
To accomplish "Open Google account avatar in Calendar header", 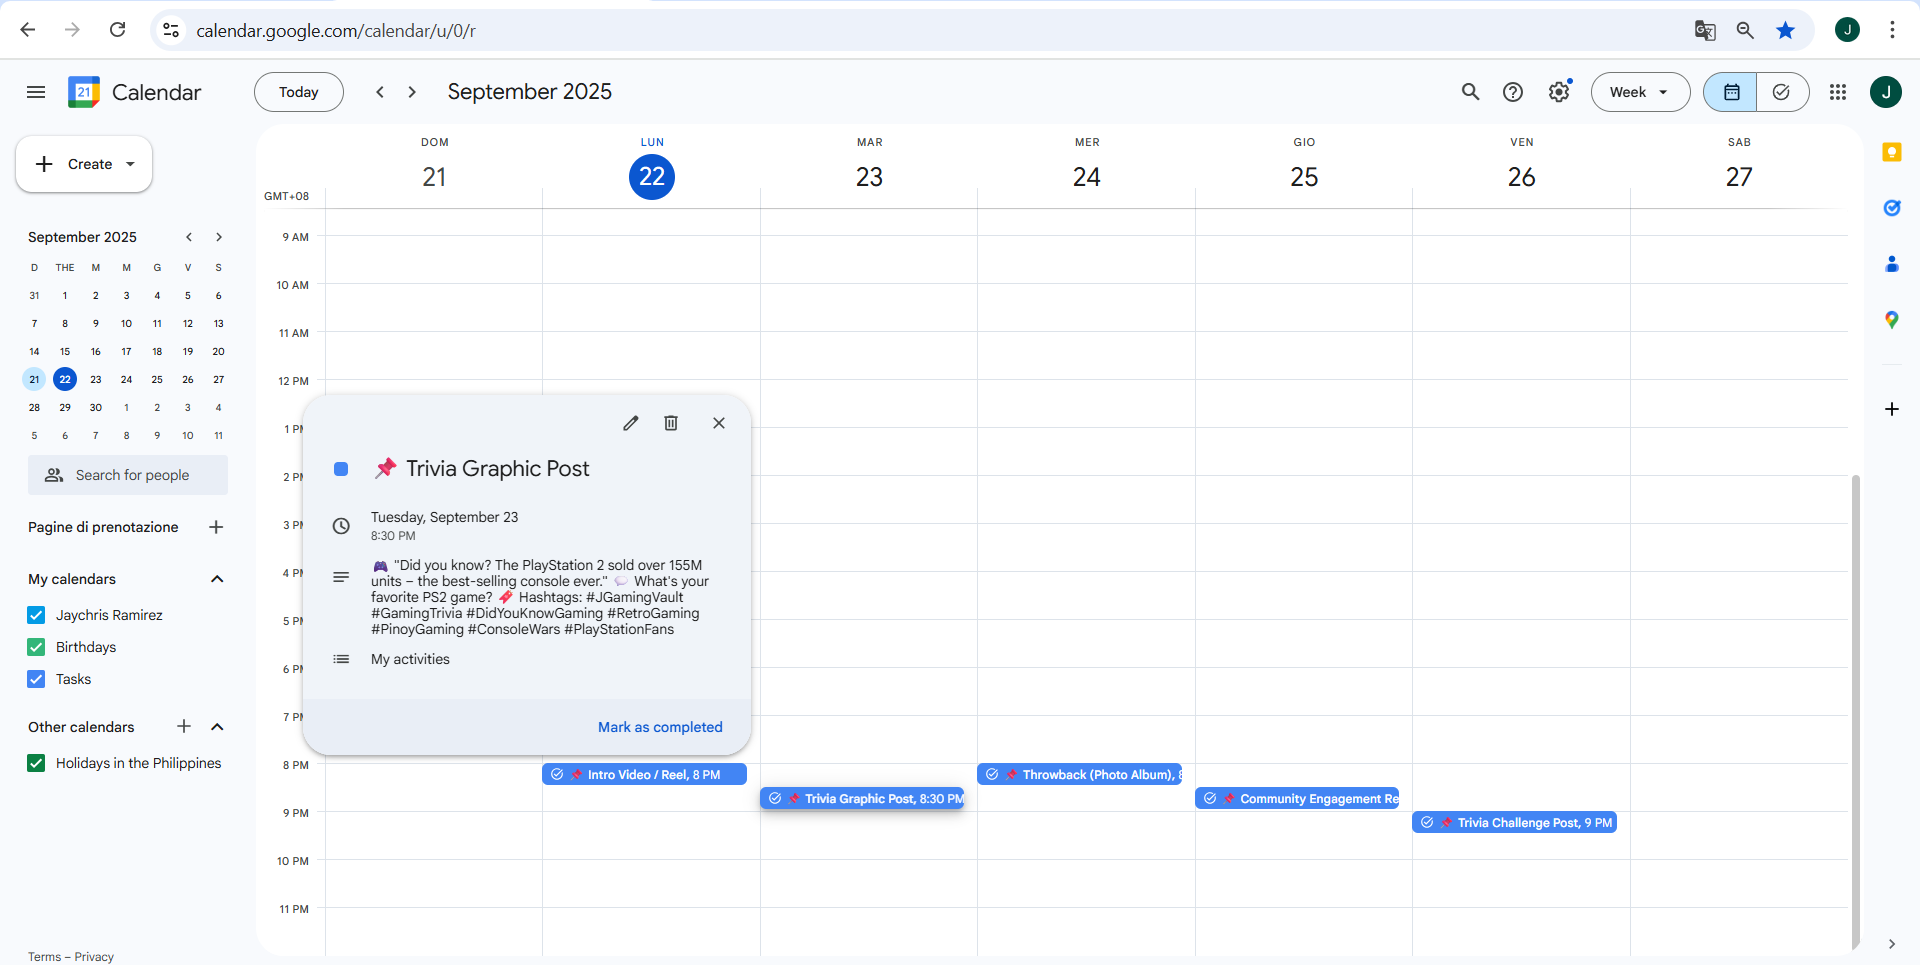I will pyautogui.click(x=1886, y=92).
